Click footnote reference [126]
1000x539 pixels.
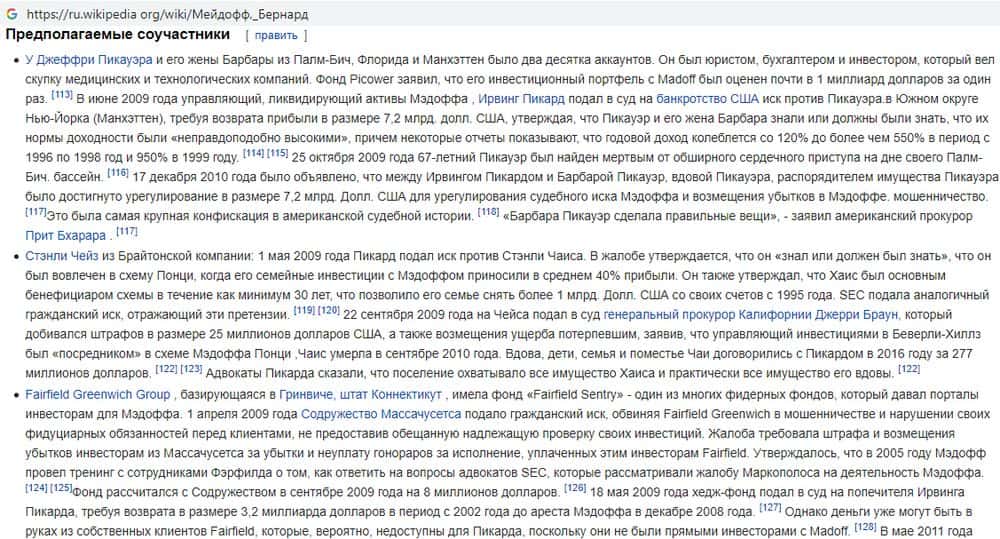[575, 488]
